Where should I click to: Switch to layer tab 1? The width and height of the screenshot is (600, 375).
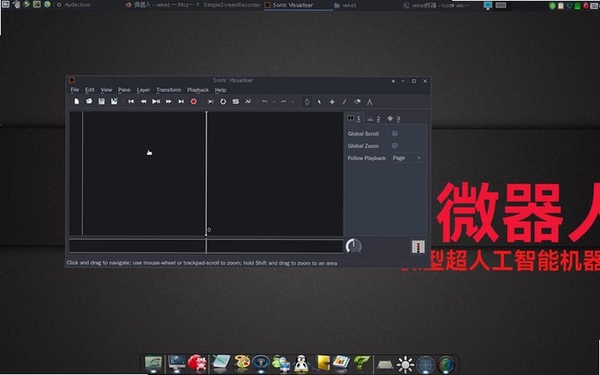(354, 119)
